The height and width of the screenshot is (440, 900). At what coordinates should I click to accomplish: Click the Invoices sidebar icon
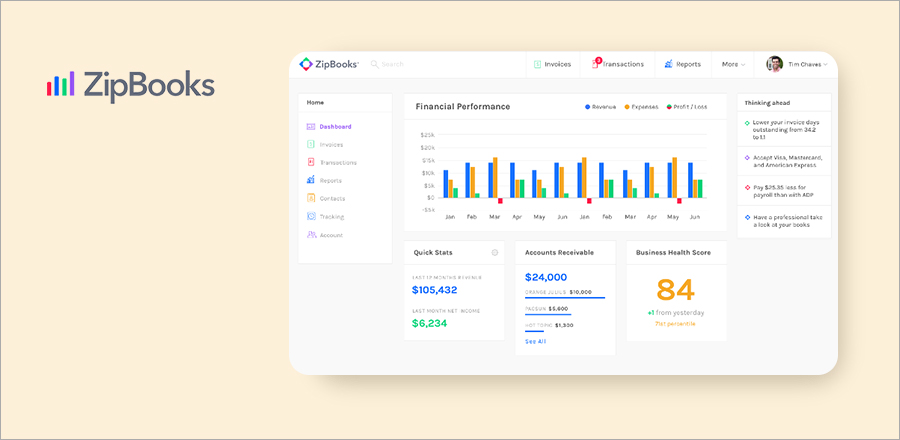tap(311, 145)
